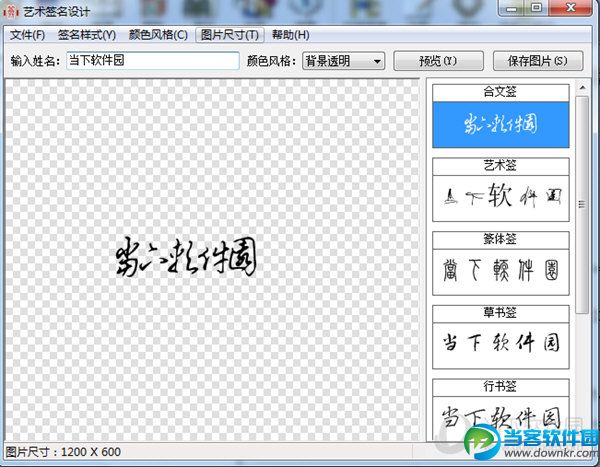Select the 行书签 signature thumbnail
The width and height of the screenshot is (600, 467).
(x=501, y=418)
